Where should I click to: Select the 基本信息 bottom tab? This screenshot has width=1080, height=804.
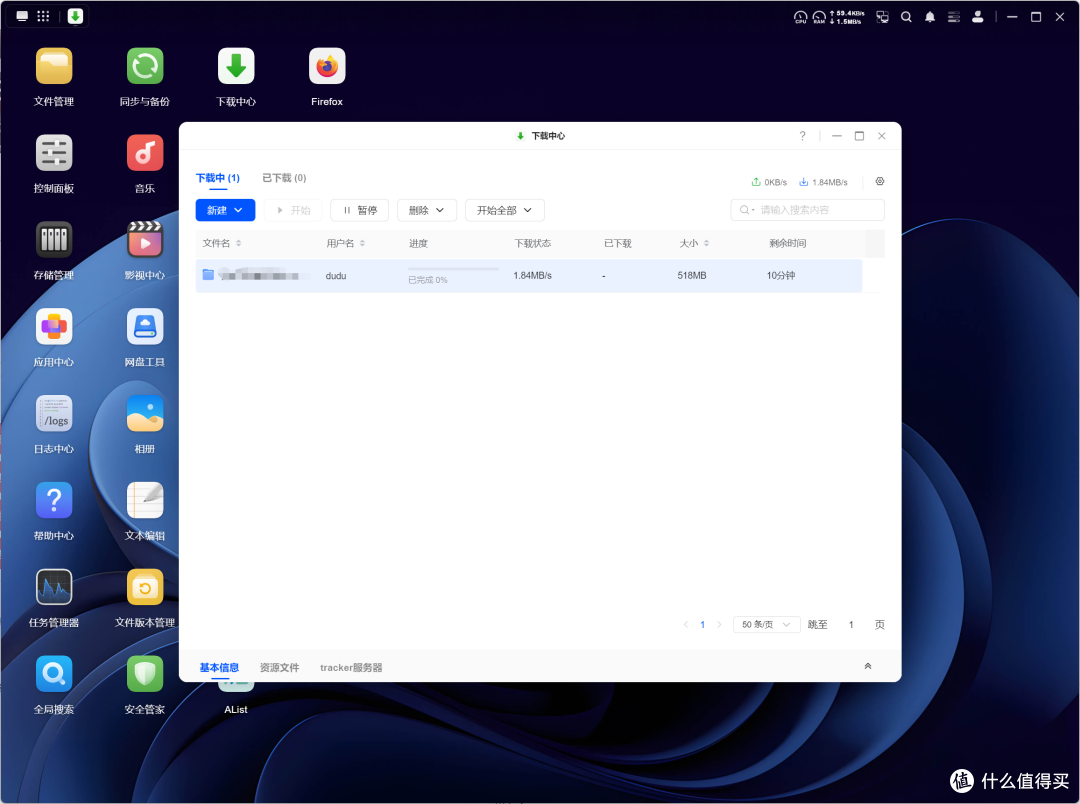tap(219, 667)
